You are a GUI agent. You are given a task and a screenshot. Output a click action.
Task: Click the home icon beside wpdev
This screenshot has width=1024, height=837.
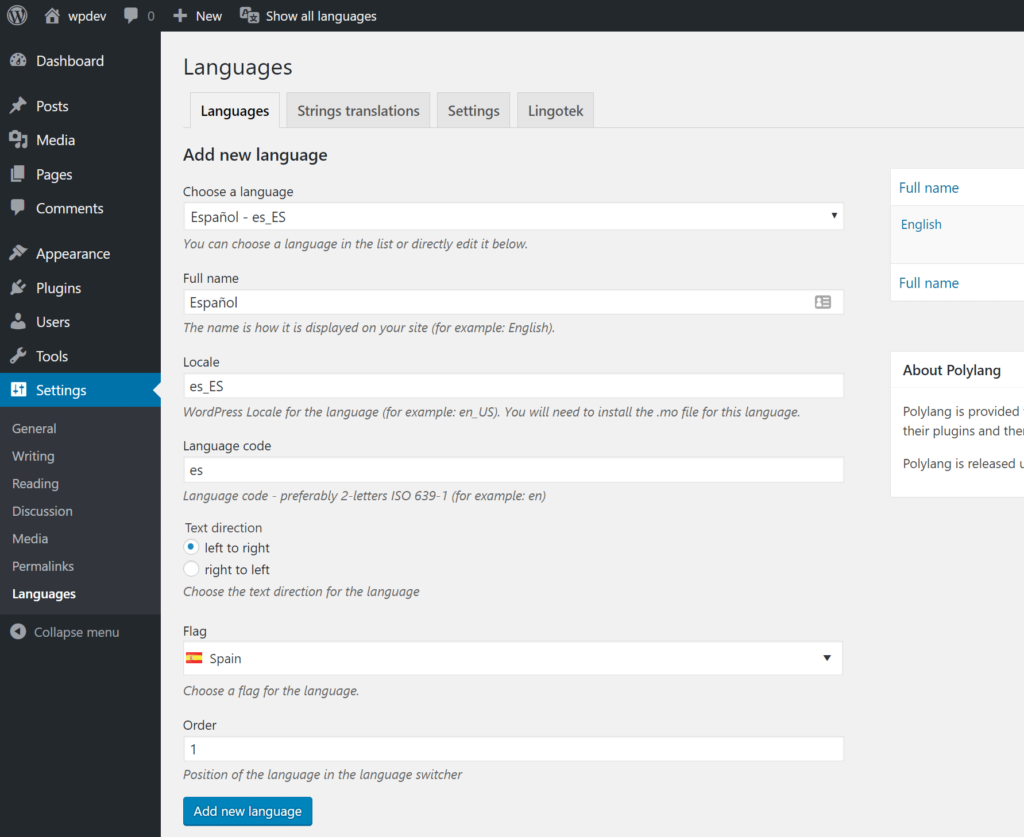[x=53, y=16]
